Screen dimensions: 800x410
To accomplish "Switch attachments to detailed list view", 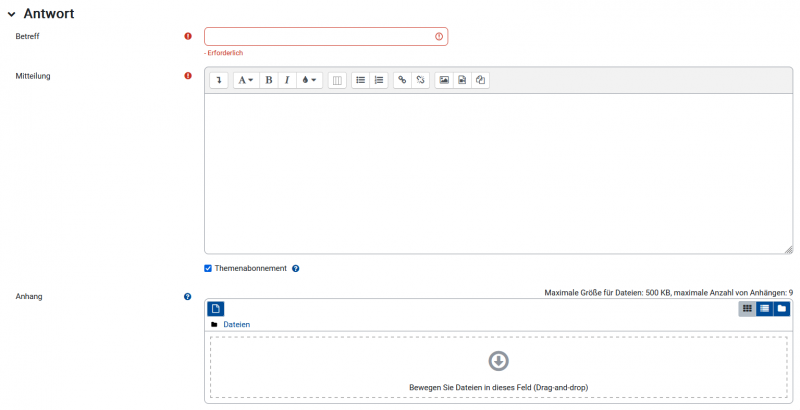I will [x=764, y=309].
